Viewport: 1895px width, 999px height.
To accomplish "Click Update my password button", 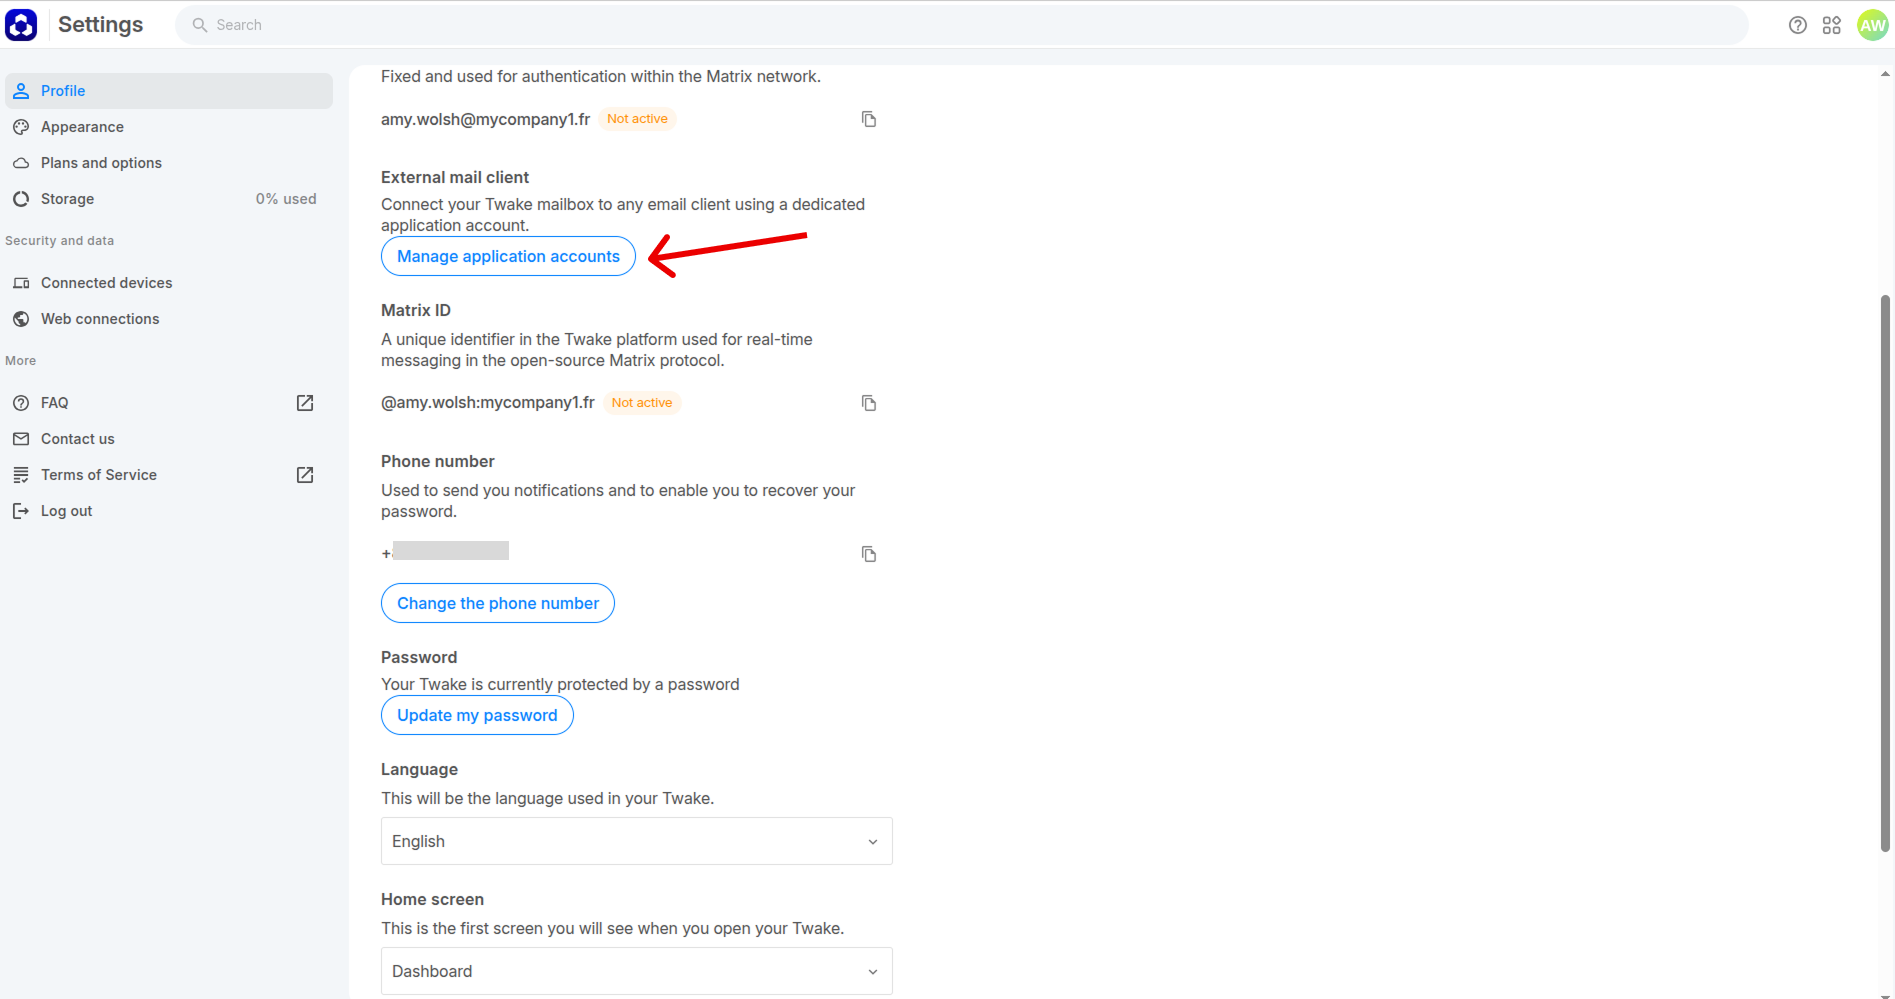I will pyautogui.click(x=477, y=715).
